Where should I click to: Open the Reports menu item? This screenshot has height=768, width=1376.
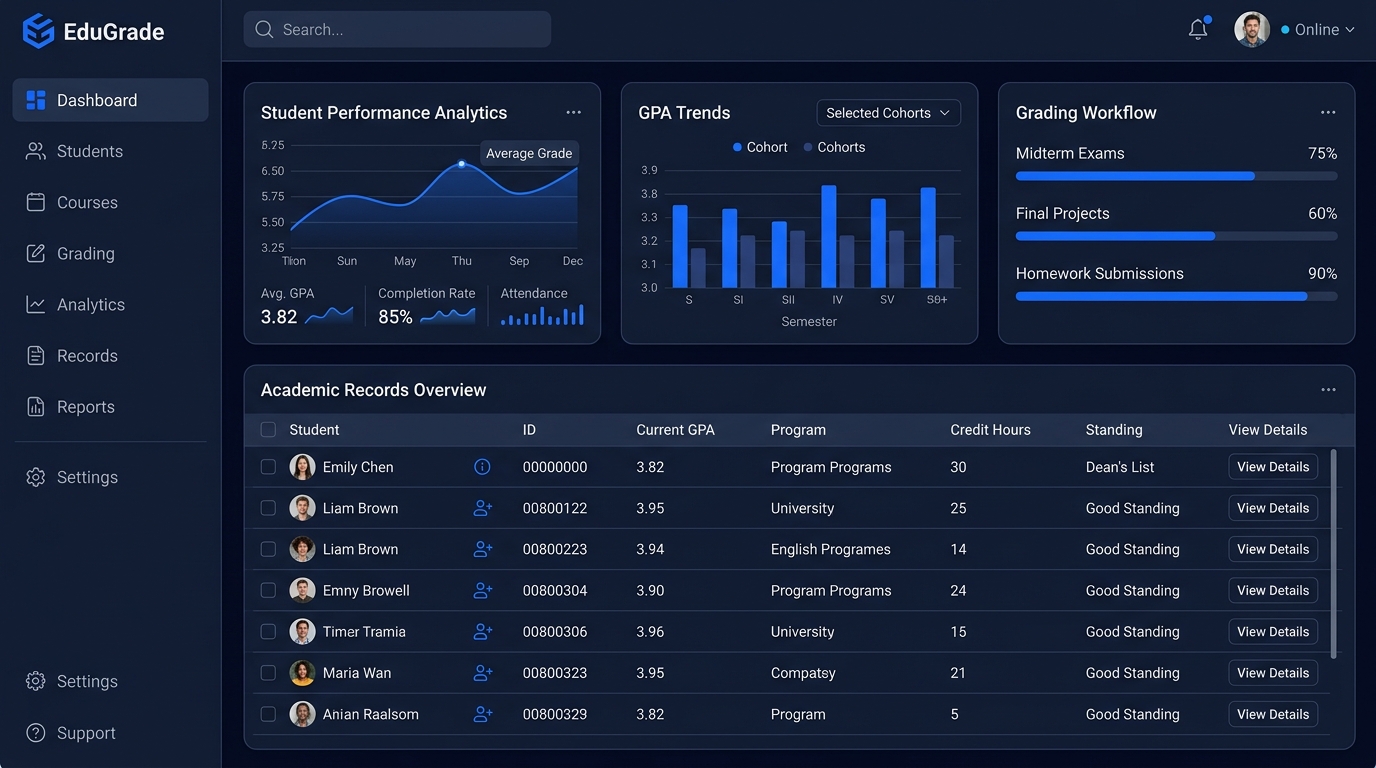pyautogui.click(x=110, y=406)
